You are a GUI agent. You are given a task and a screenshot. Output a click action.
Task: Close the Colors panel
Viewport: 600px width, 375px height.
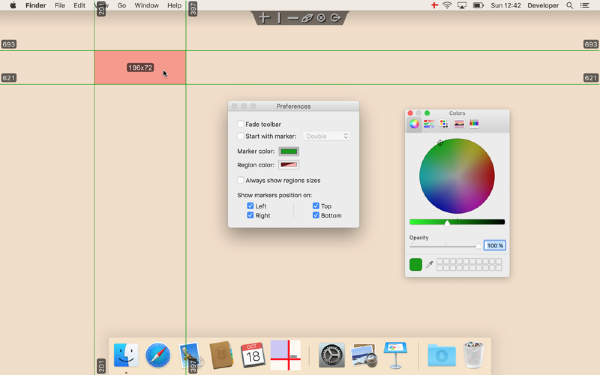tap(410, 113)
